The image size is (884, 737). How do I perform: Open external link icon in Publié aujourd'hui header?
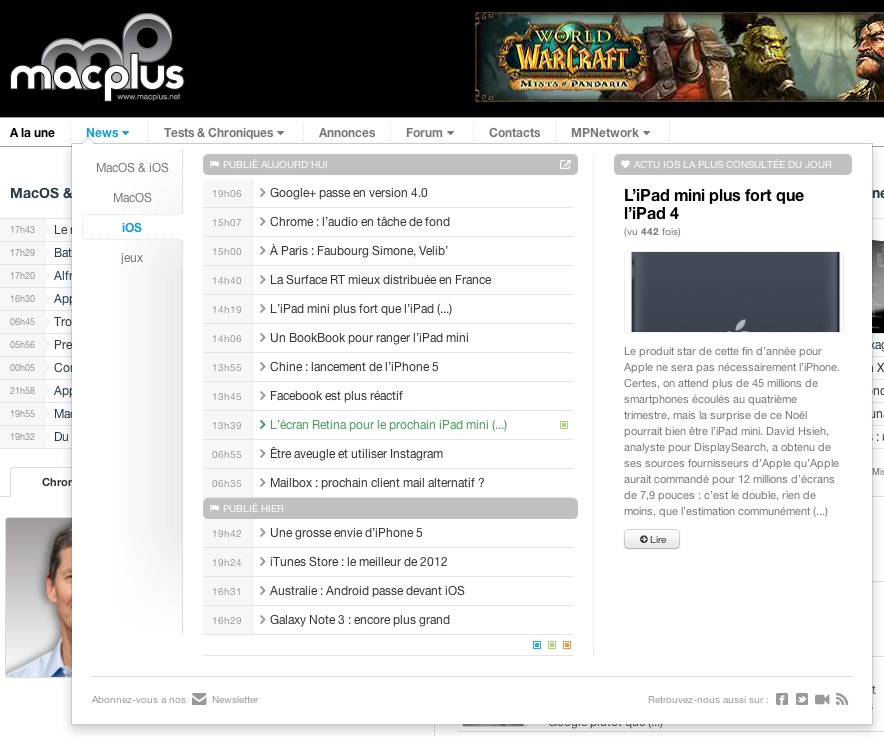pyautogui.click(x=565, y=165)
